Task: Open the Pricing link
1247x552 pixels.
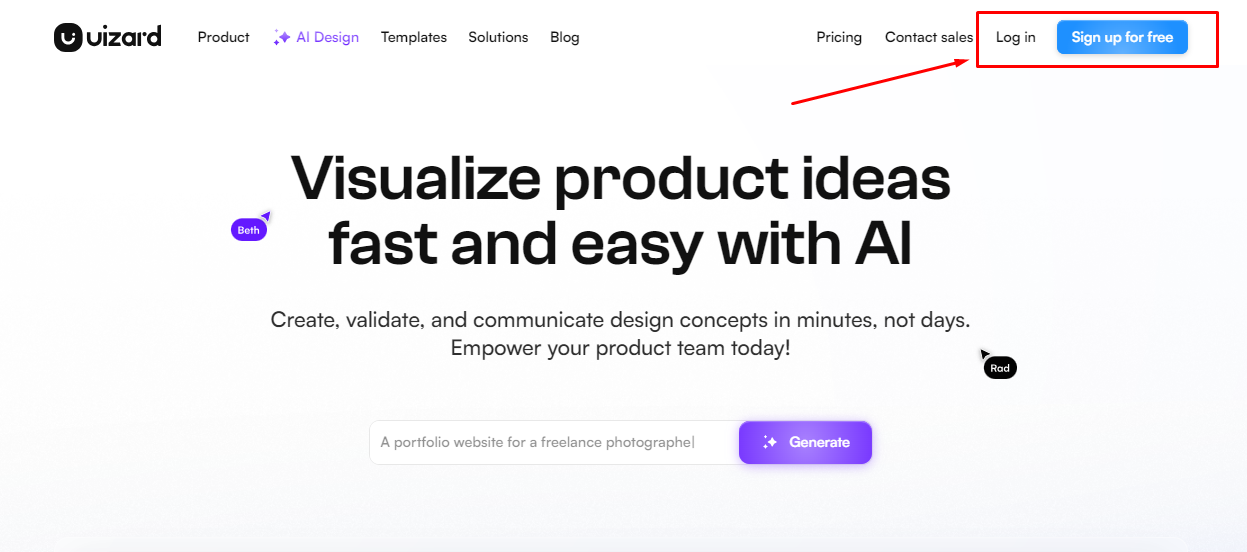Action: (x=839, y=37)
